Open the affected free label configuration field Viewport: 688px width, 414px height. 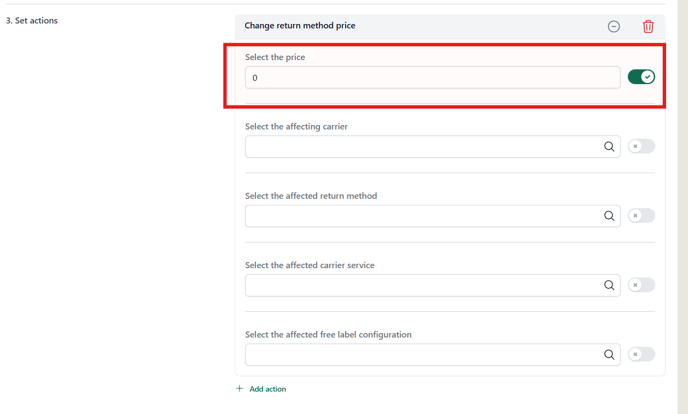coord(433,354)
